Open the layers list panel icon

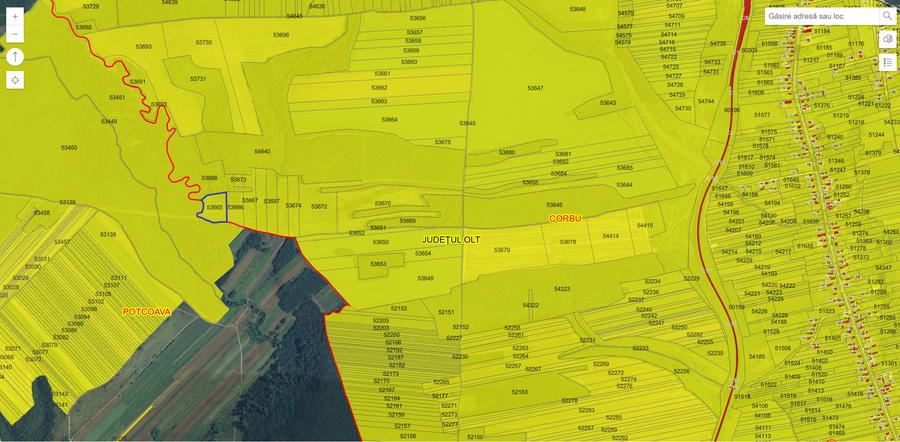pos(887,39)
